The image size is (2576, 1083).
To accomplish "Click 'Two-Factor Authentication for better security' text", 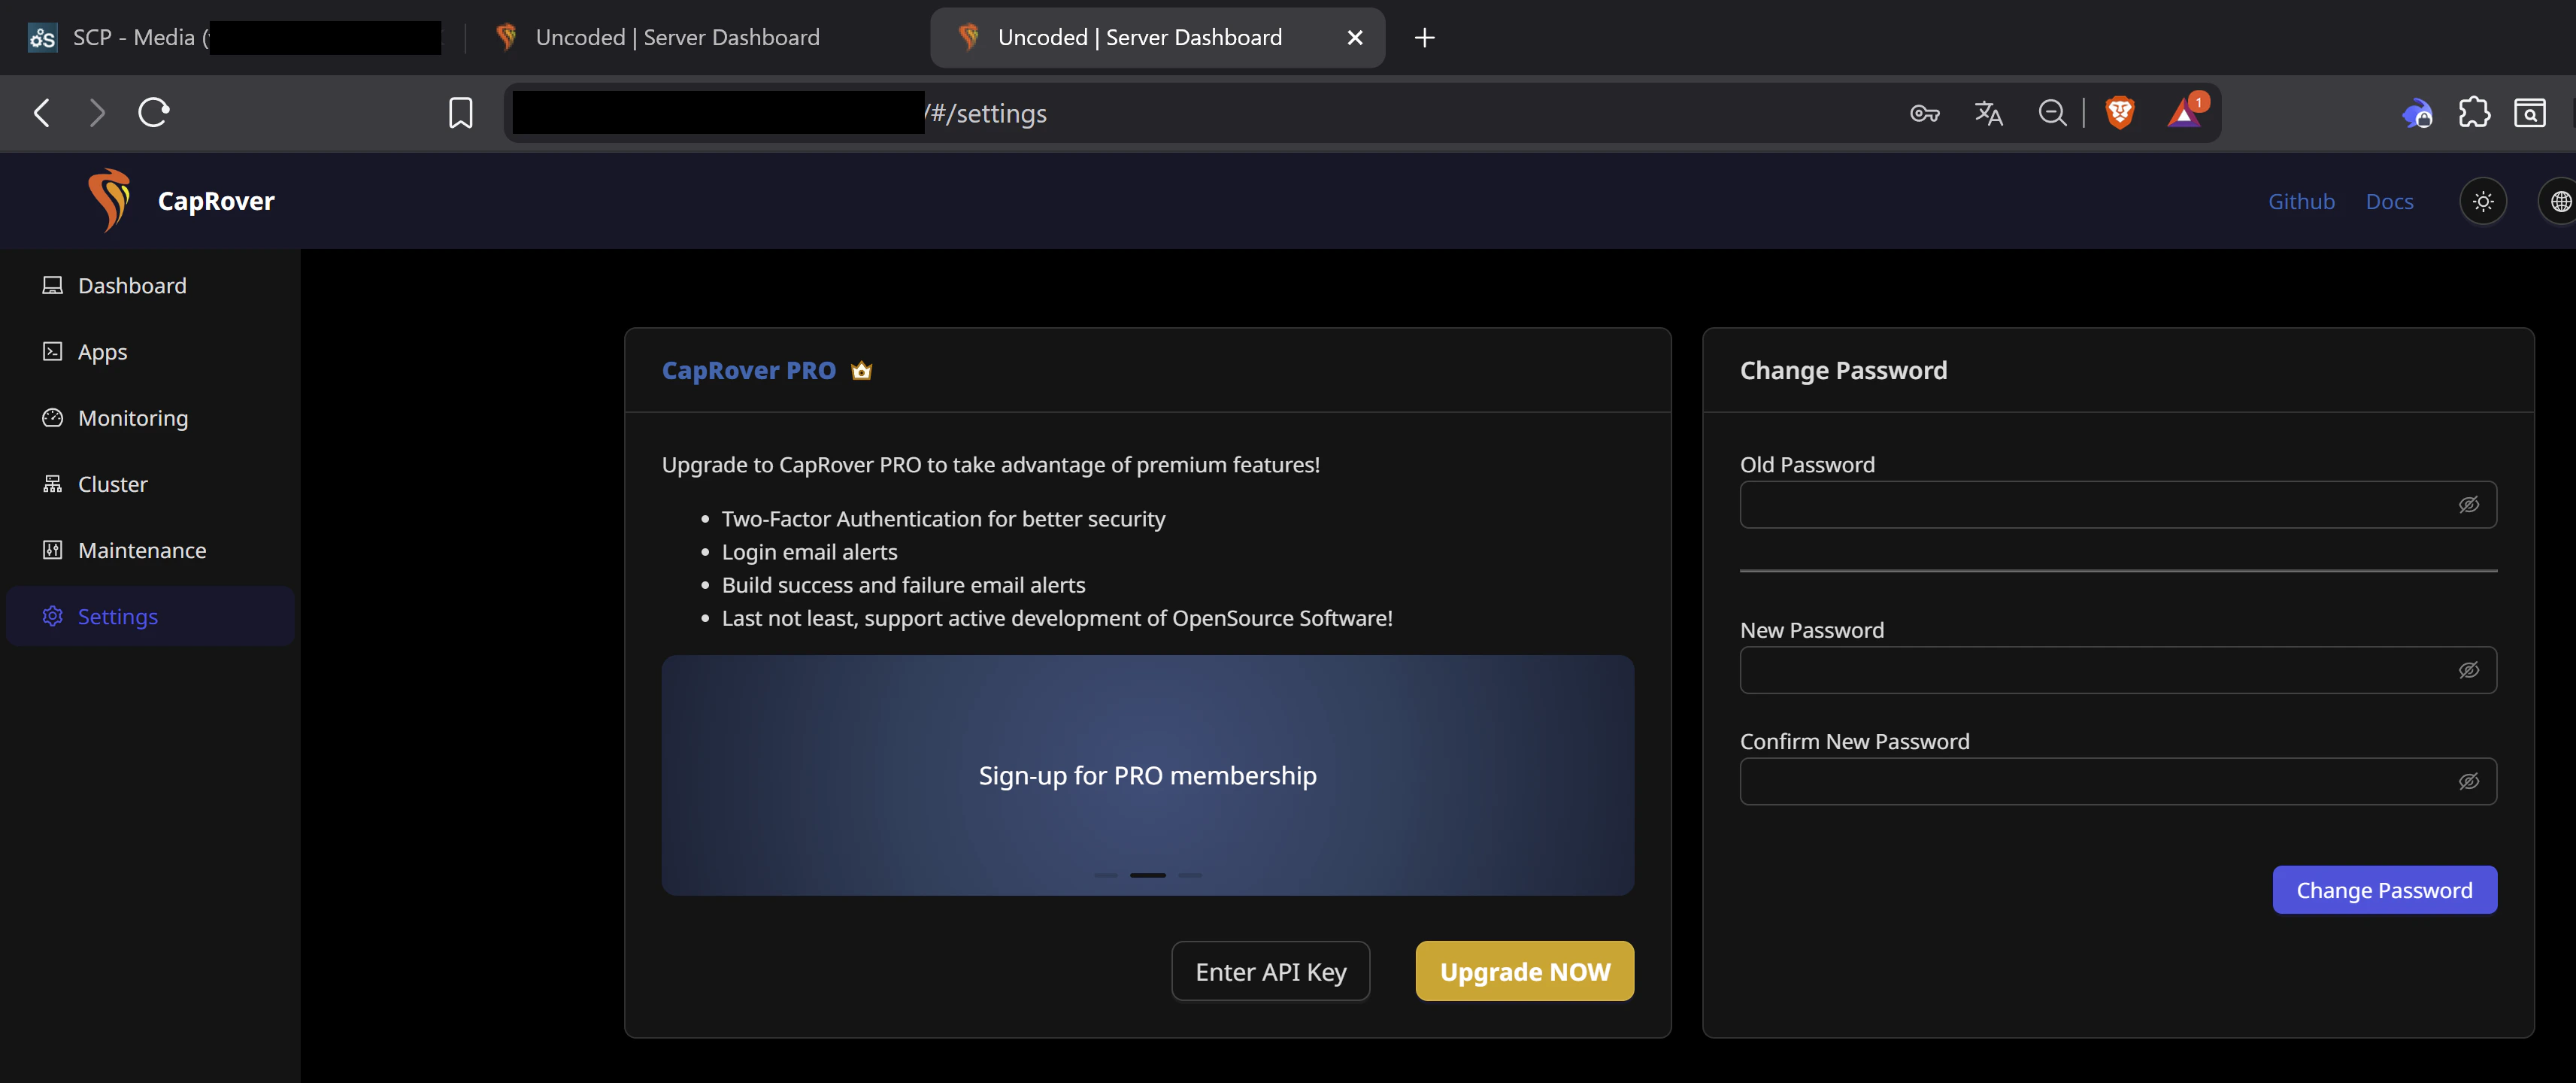I will [943, 519].
